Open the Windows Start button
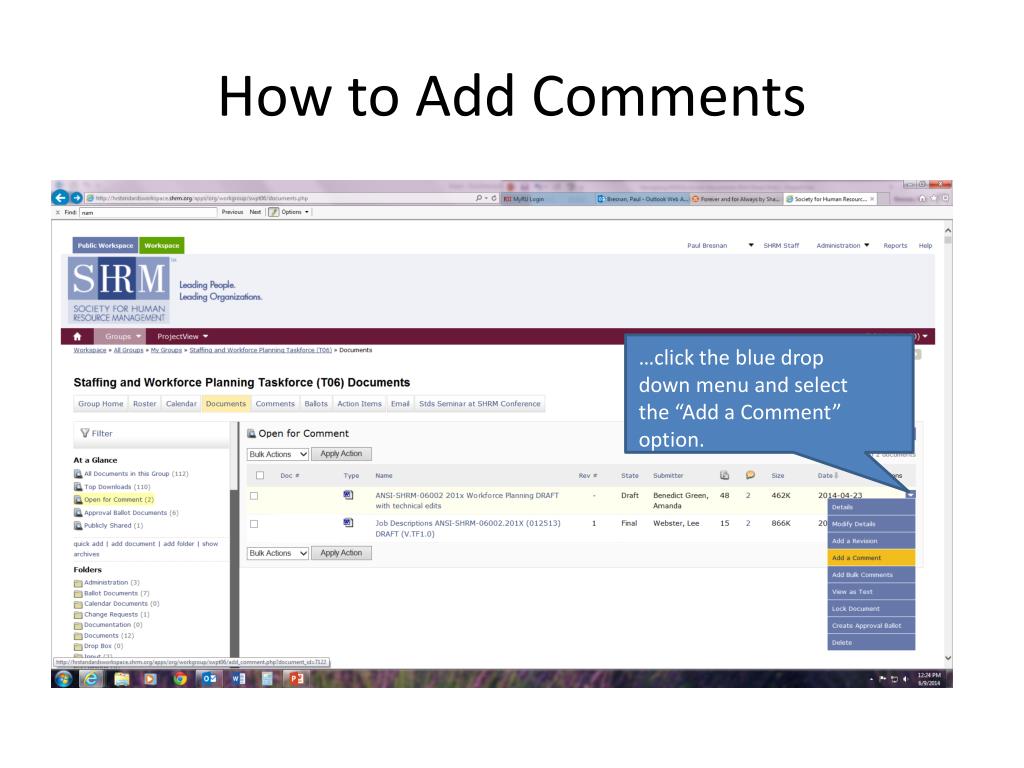This screenshot has height=768, width=1024. [x=63, y=679]
